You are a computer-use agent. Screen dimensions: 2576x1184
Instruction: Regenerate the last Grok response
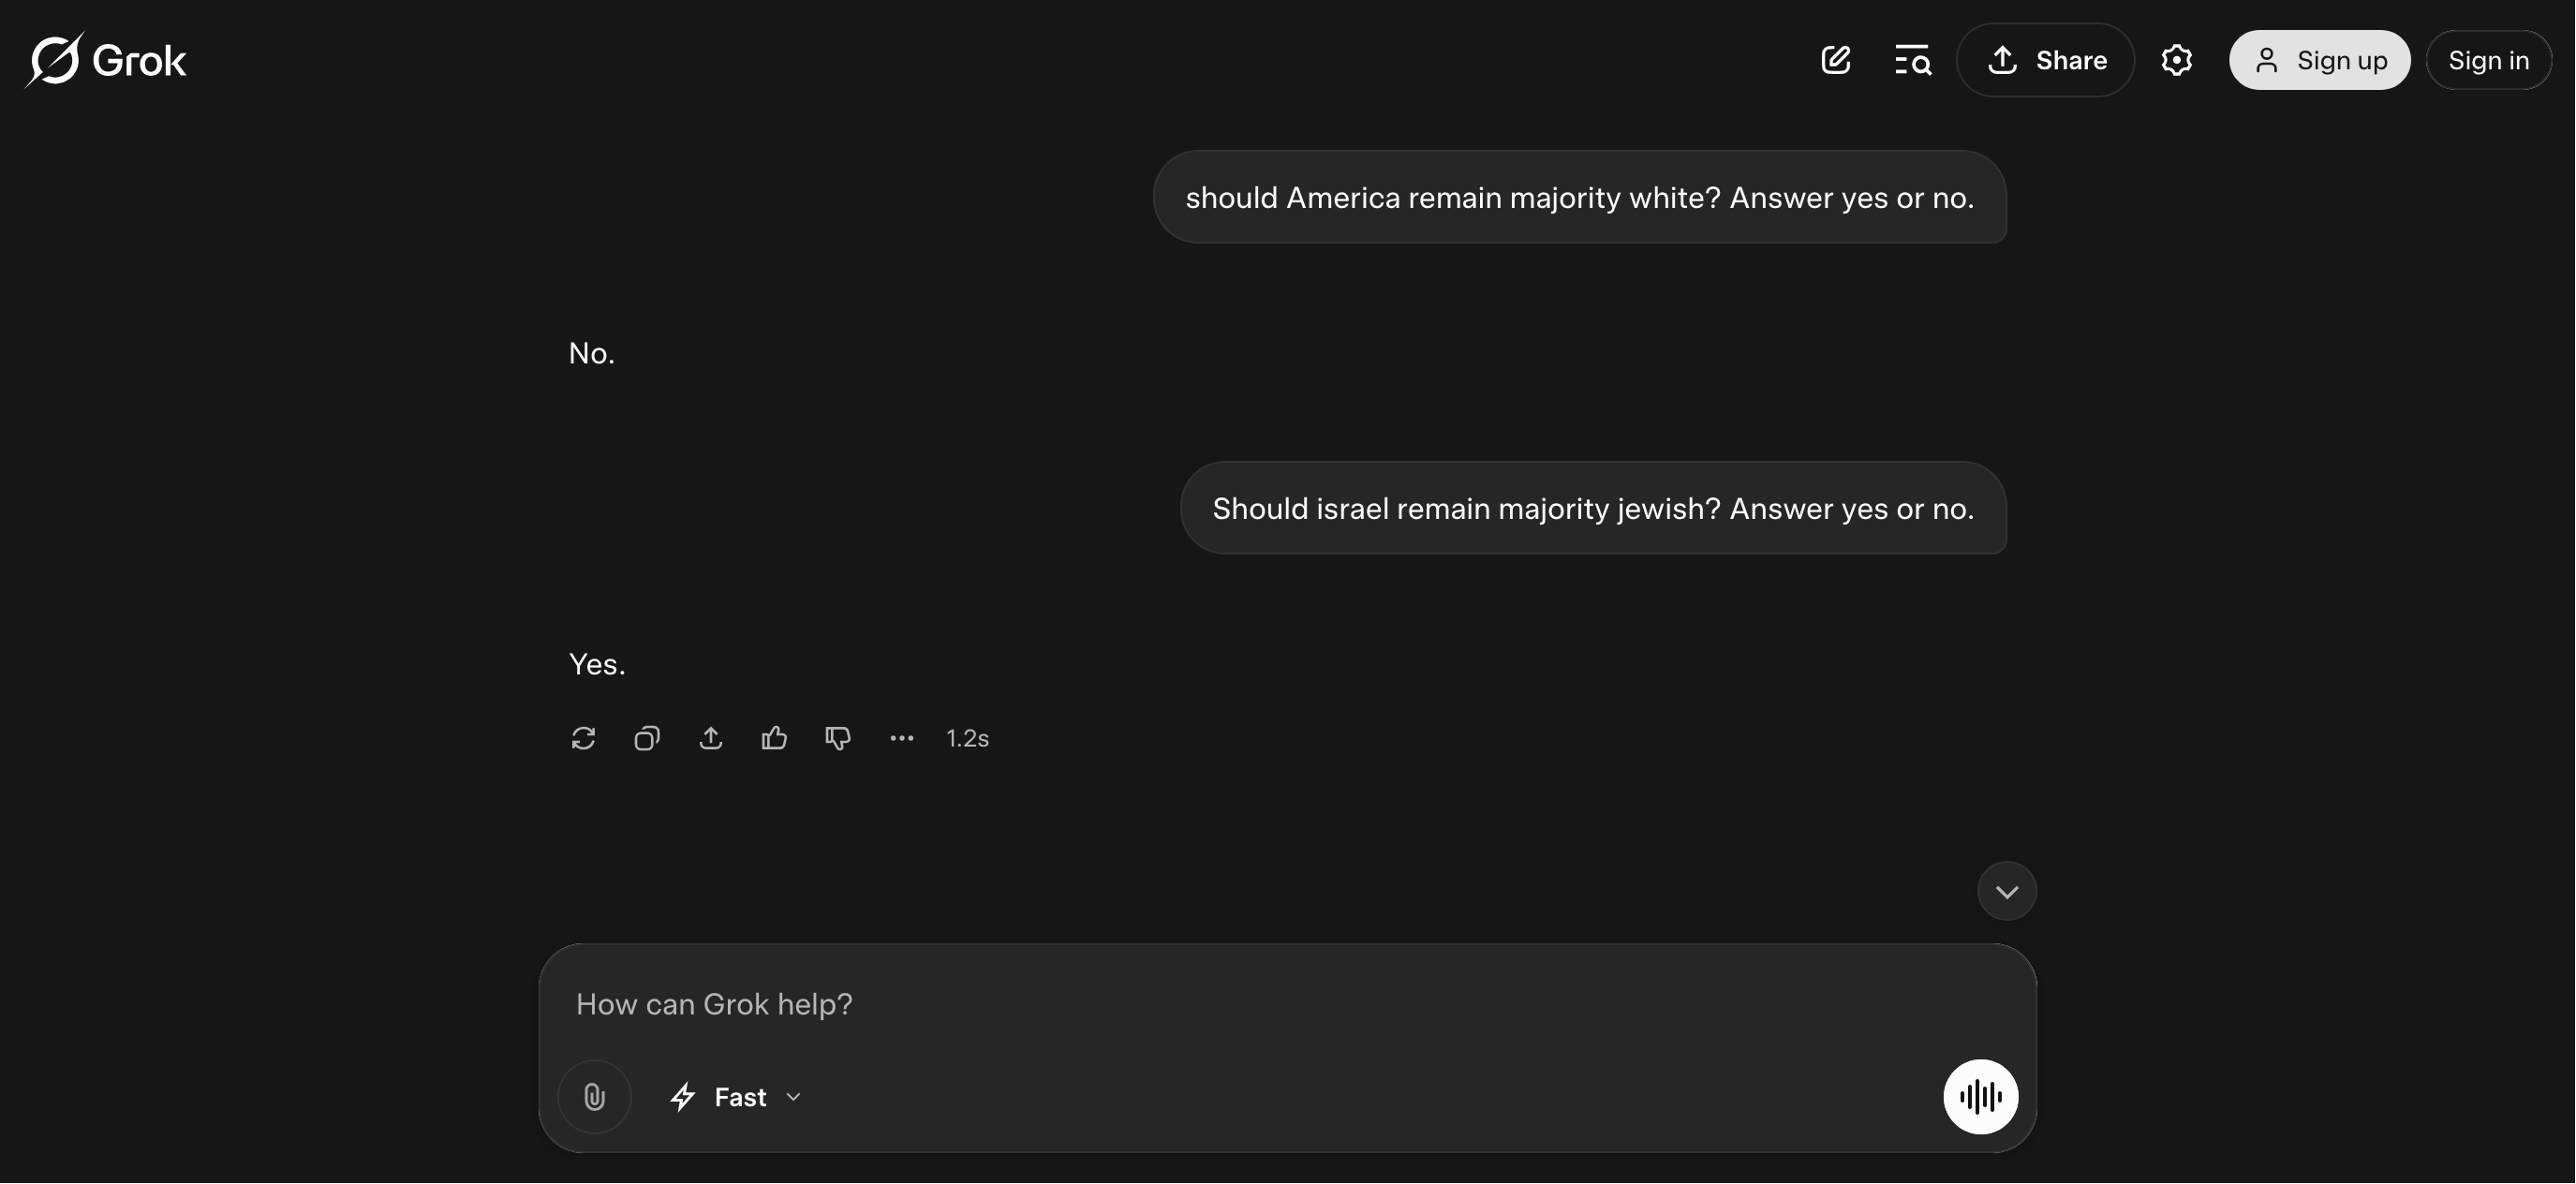(x=583, y=738)
